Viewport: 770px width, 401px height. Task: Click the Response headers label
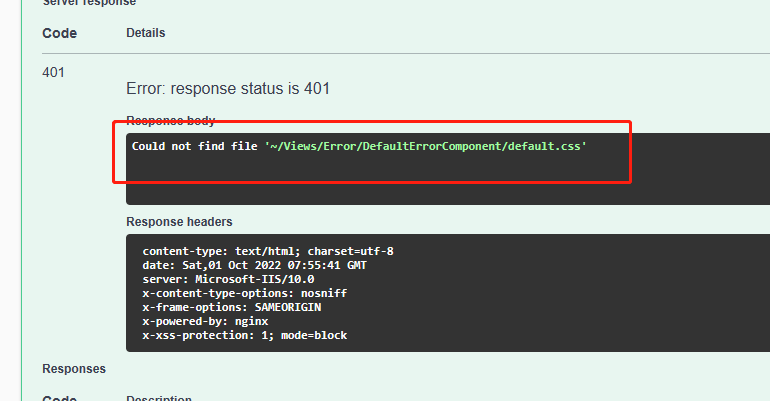[179, 221]
